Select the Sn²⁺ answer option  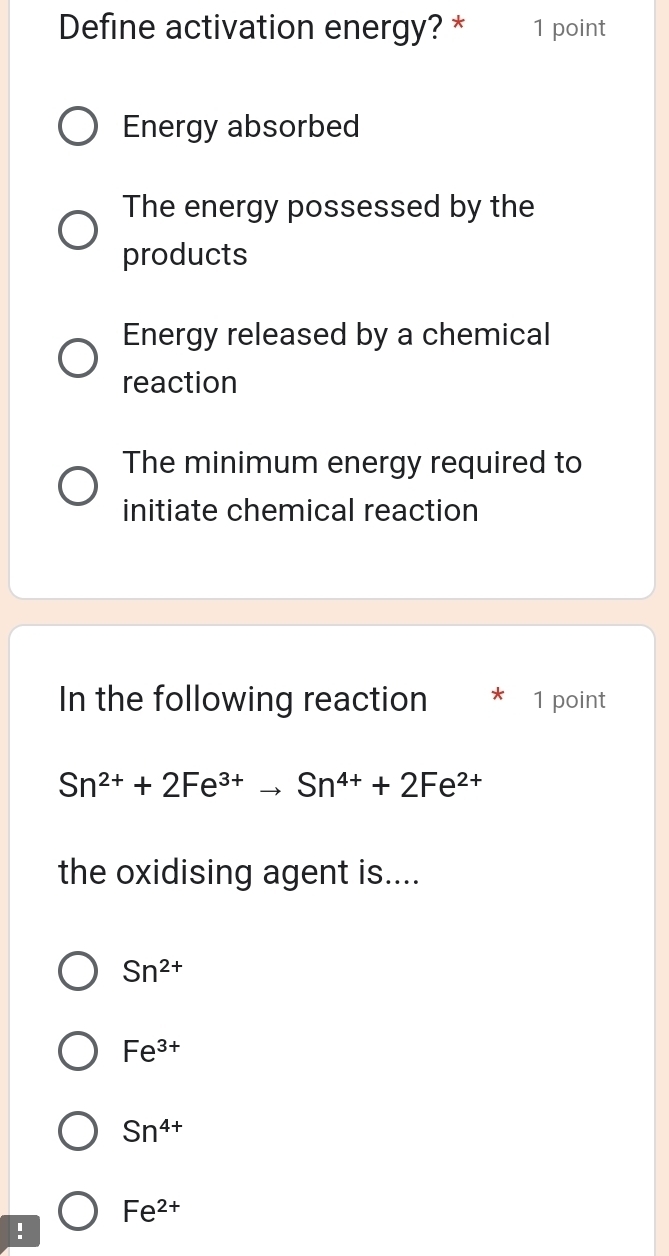pos(78,970)
